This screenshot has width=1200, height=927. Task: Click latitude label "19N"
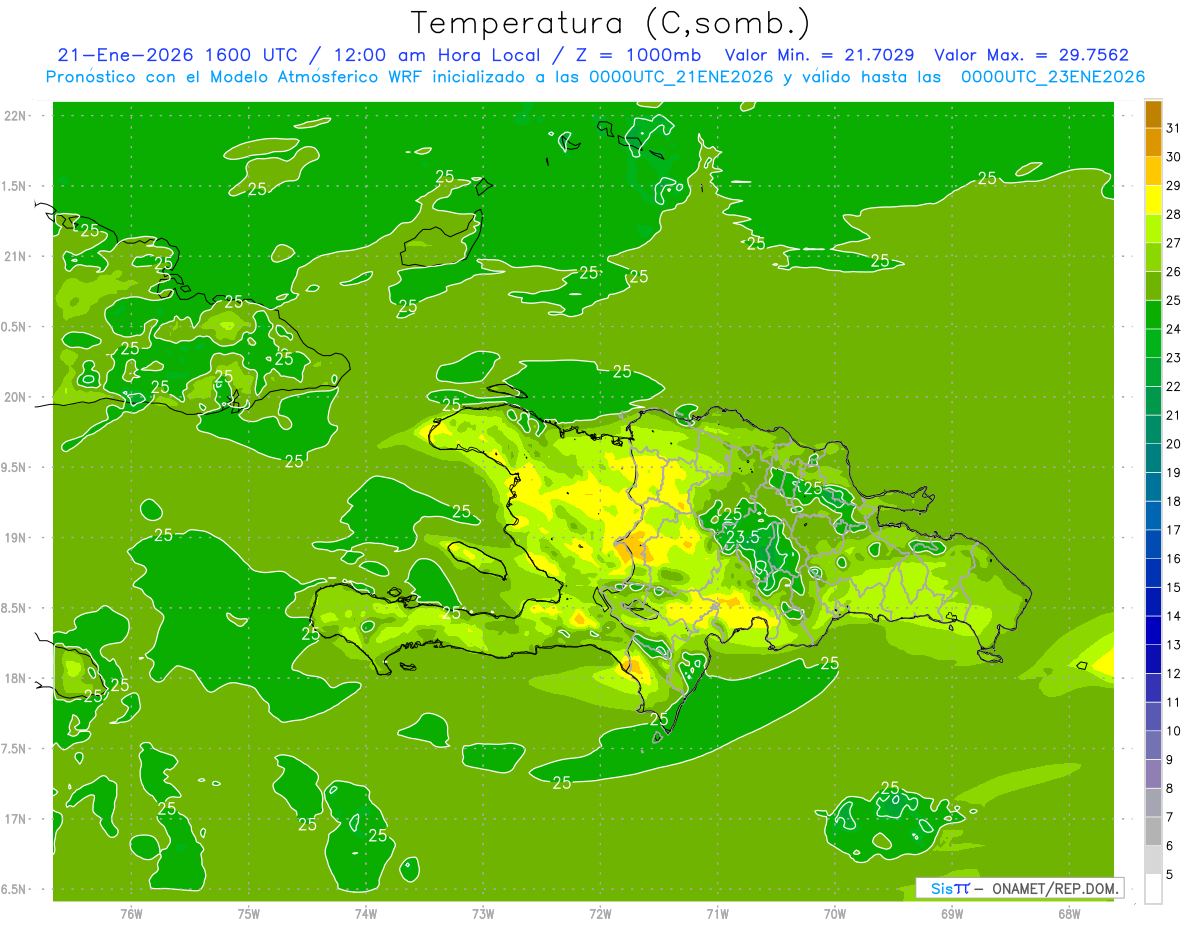[x=17, y=538]
